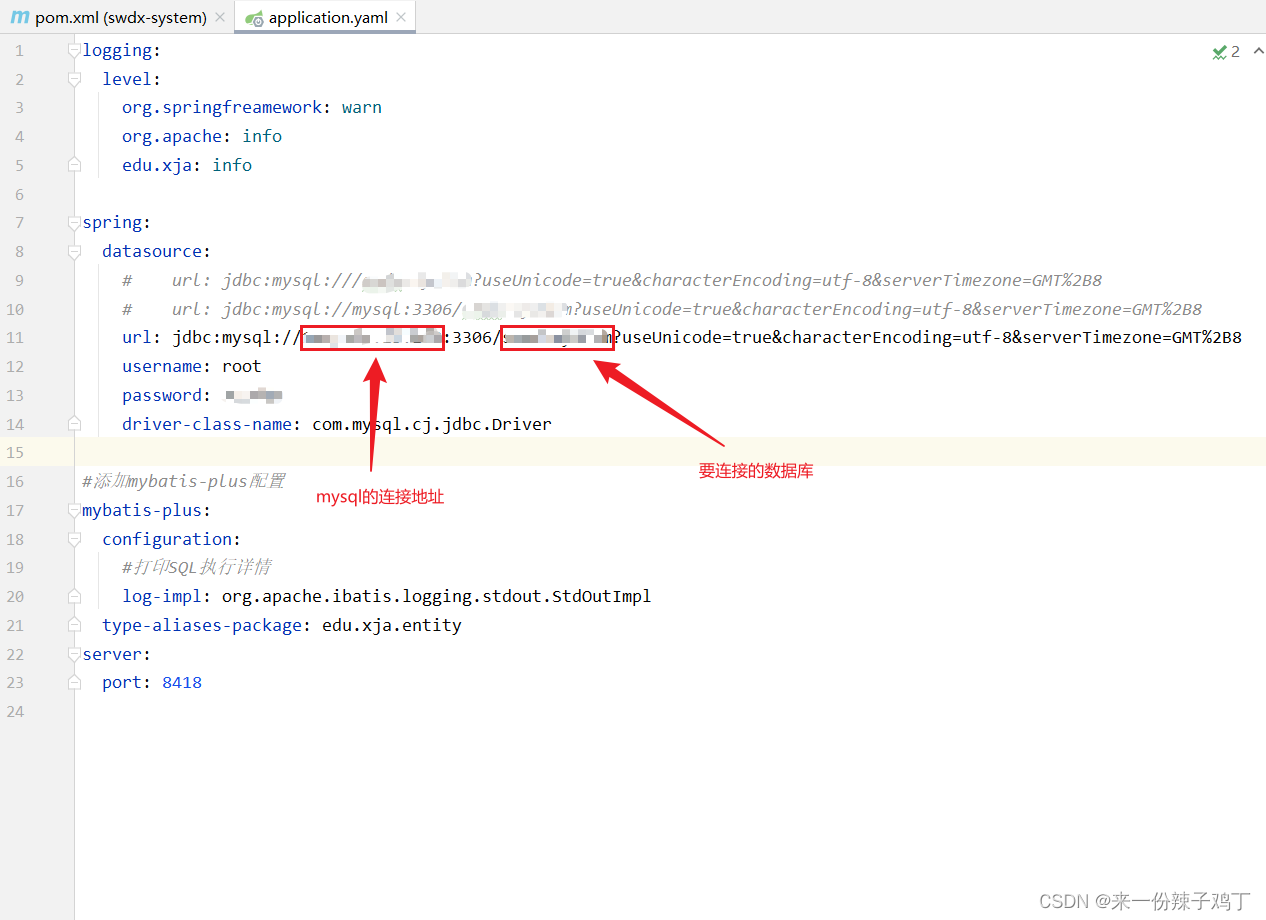Click the gutter icon next to log-impl setting
This screenshot has height=920, width=1266.
73,596
